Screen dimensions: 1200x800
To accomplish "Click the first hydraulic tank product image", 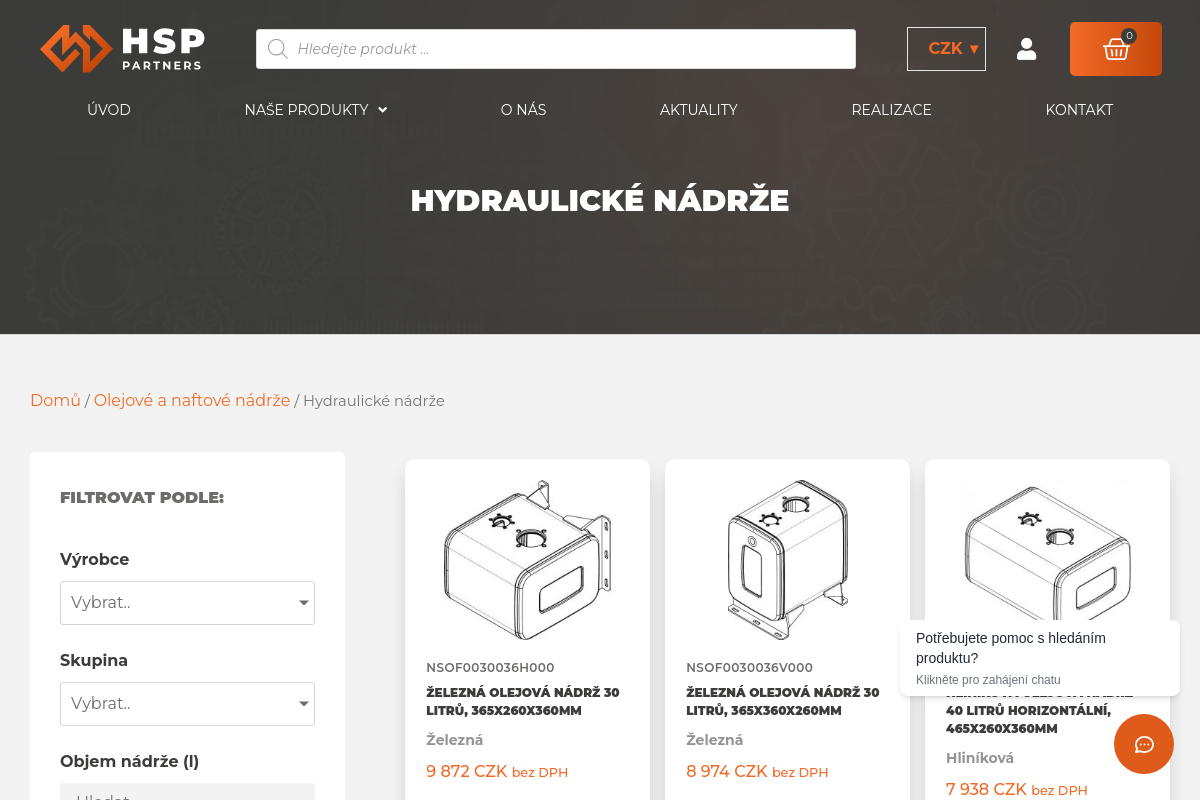I will (x=527, y=560).
